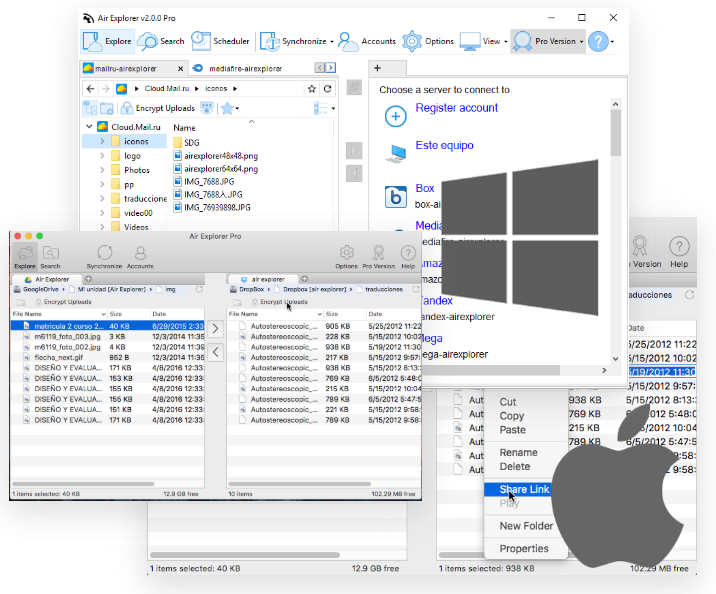716x594 pixels.
Task: Click the Register account link
Action: [x=457, y=108]
